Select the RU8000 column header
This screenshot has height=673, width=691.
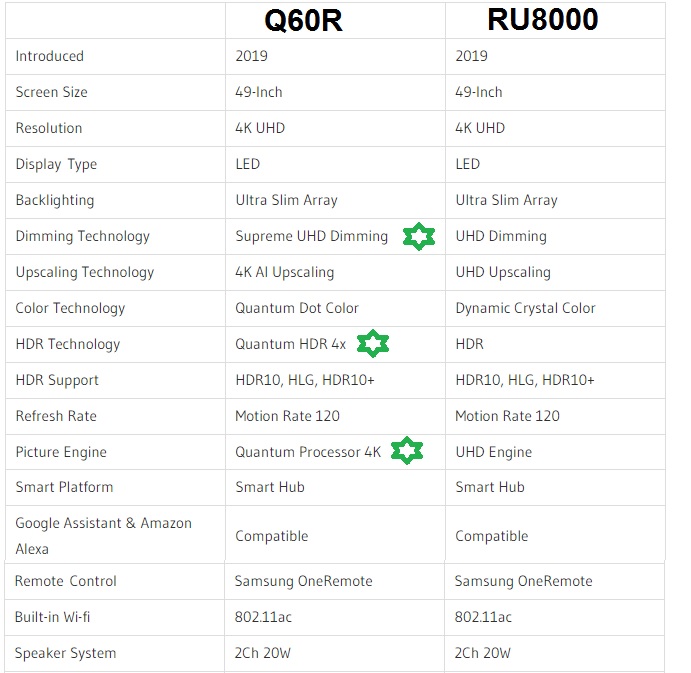point(542,20)
